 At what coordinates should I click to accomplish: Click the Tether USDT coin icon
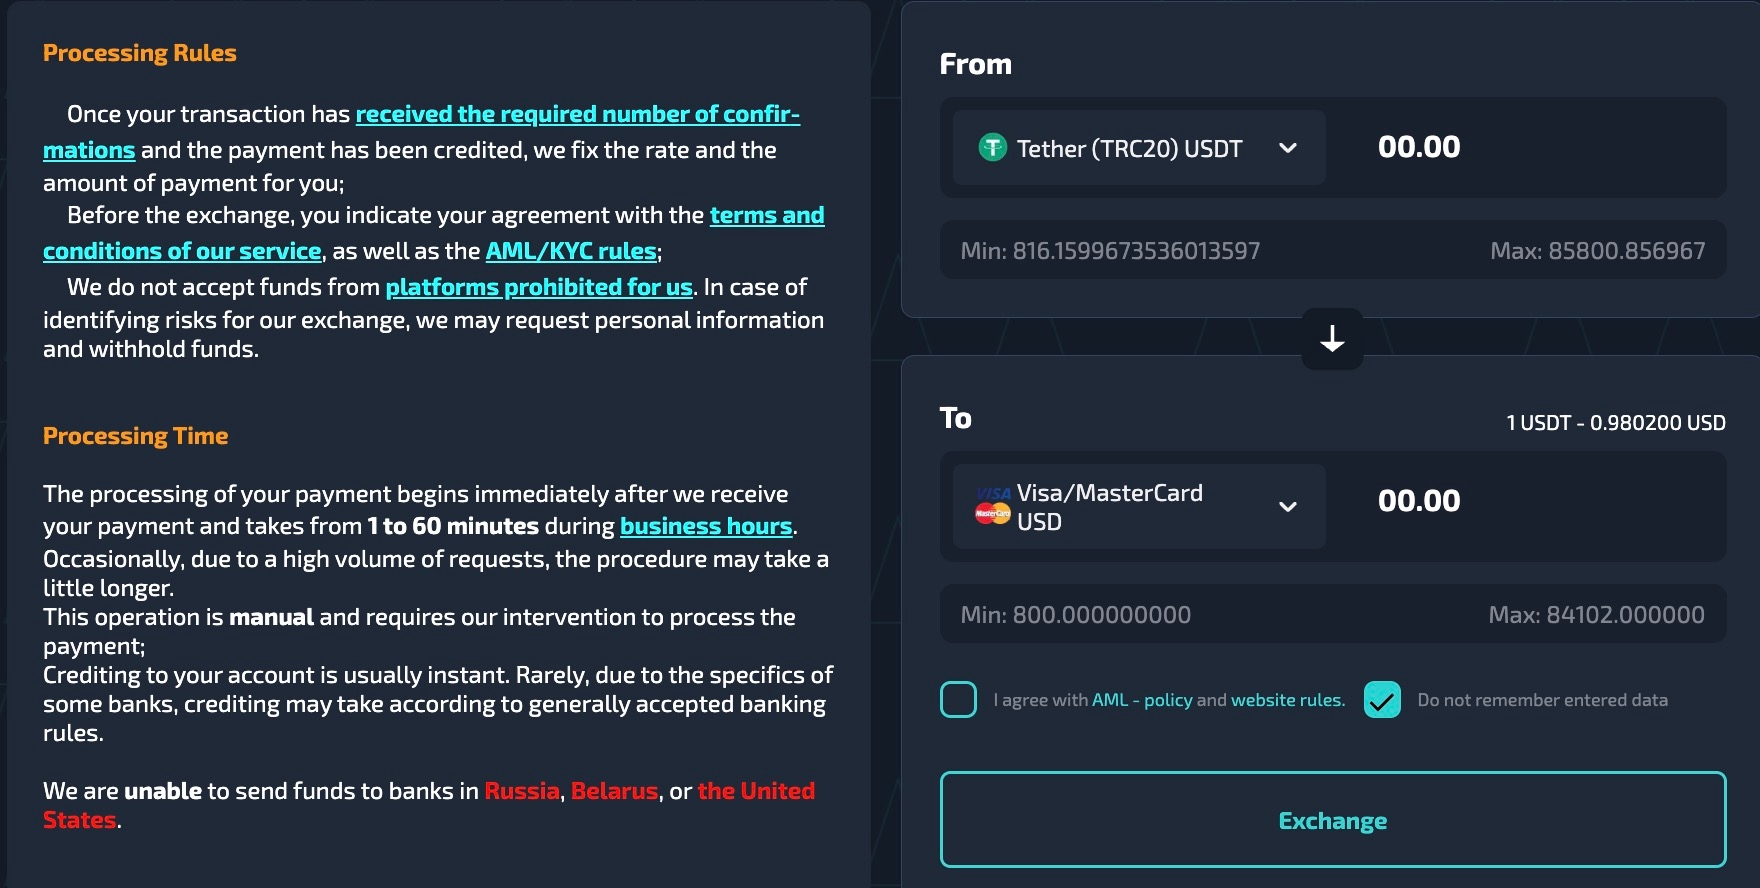(x=992, y=148)
